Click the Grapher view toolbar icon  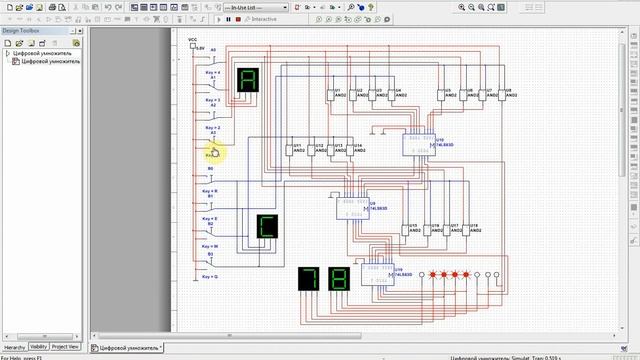pos(174,7)
